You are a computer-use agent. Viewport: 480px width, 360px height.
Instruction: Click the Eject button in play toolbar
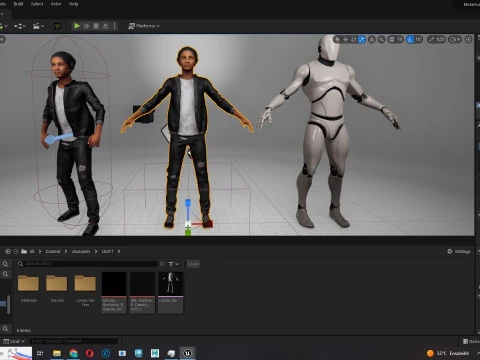[105, 26]
